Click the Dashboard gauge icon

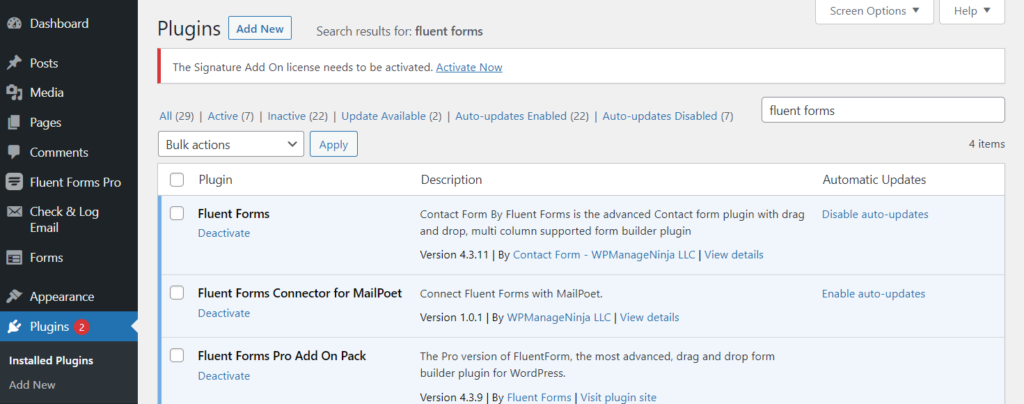coord(14,23)
